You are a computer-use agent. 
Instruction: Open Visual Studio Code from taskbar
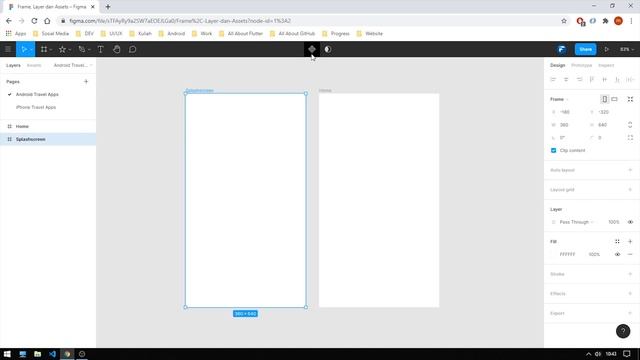tap(52, 354)
